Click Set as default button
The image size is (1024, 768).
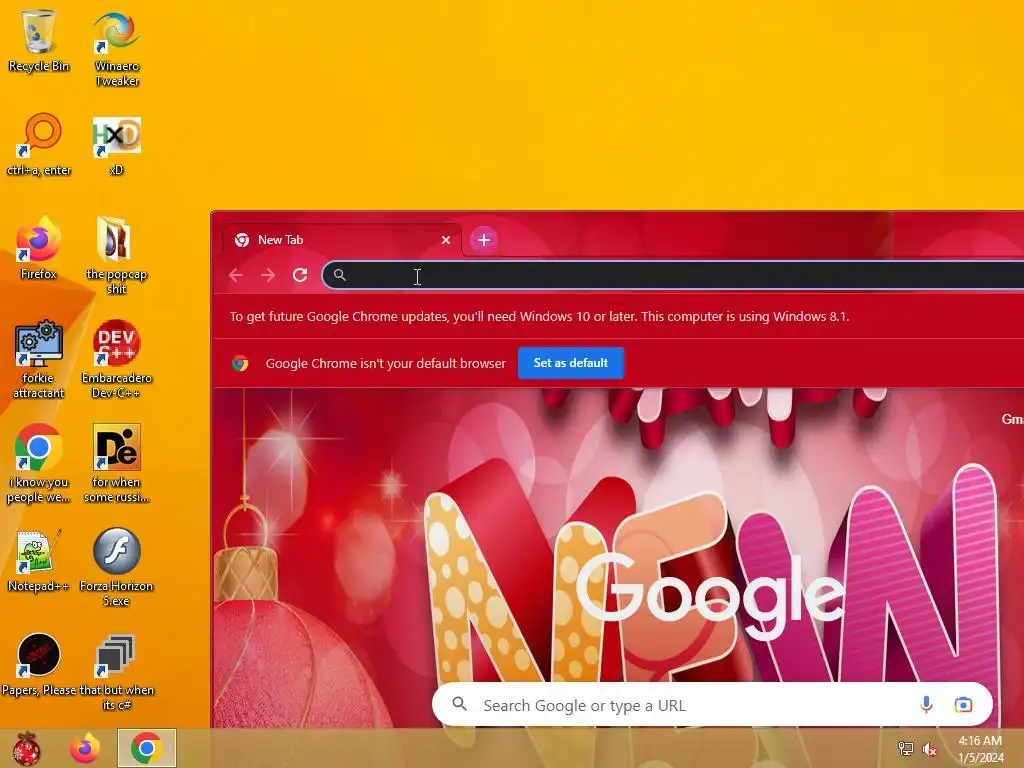click(x=571, y=363)
